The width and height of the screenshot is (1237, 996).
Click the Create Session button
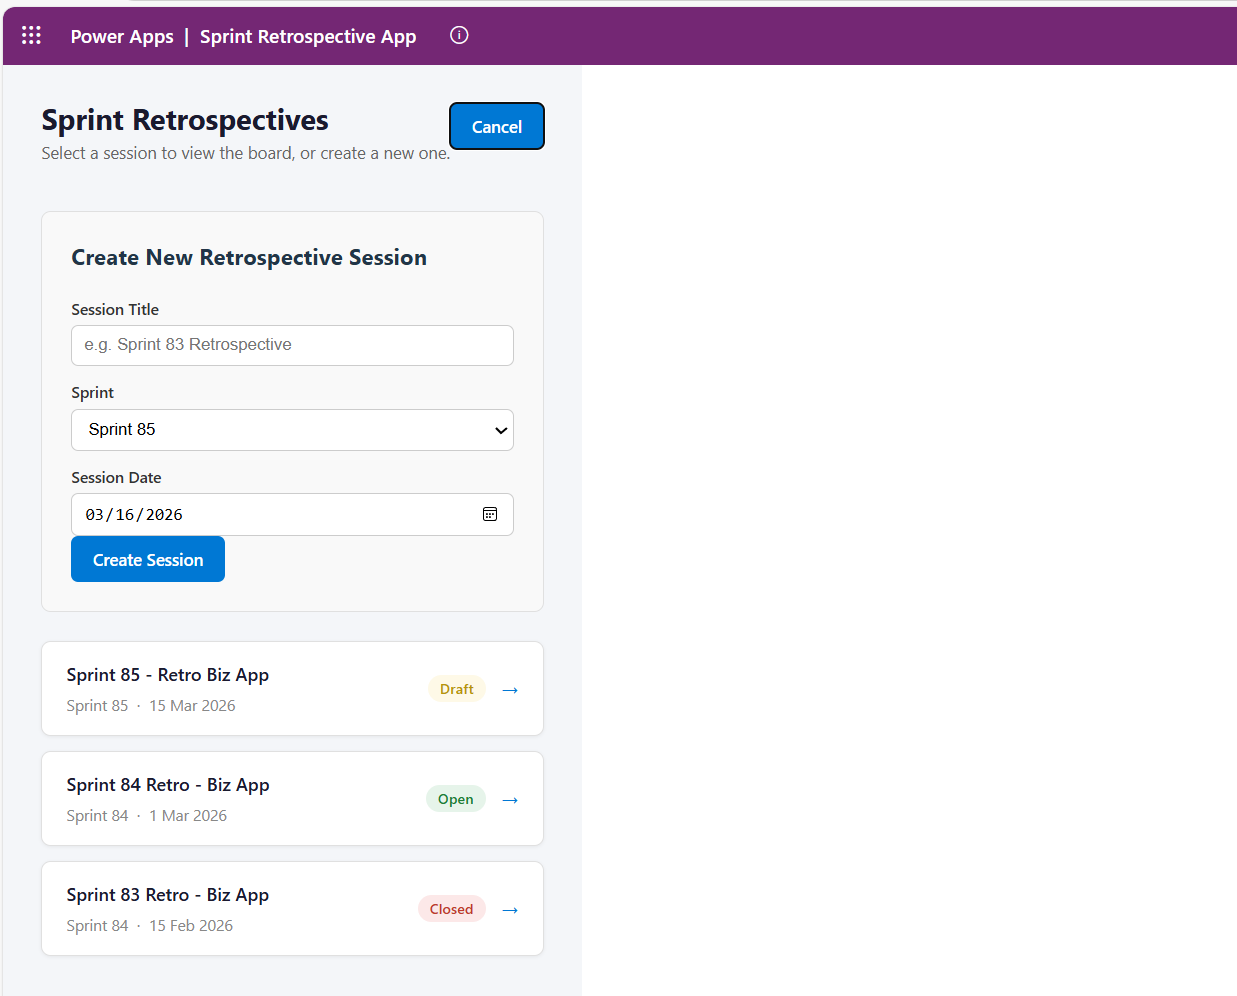(x=147, y=559)
